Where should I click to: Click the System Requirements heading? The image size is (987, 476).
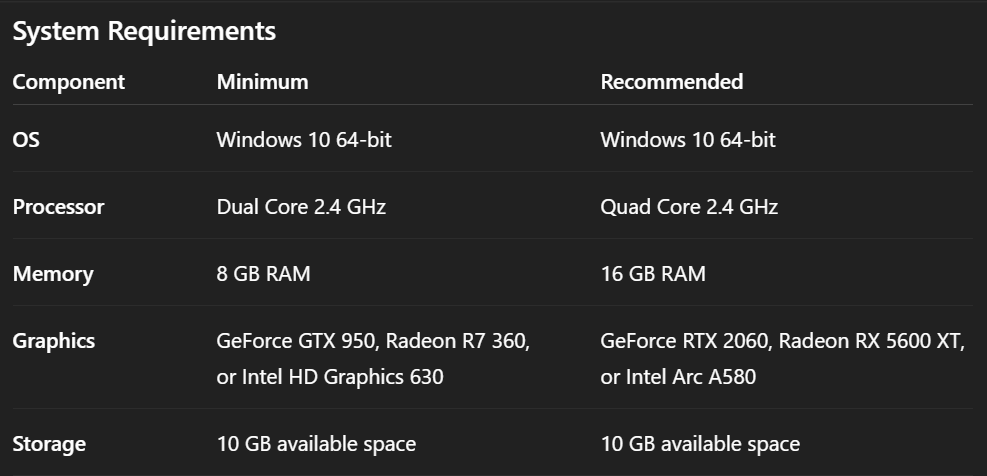tap(144, 32)
